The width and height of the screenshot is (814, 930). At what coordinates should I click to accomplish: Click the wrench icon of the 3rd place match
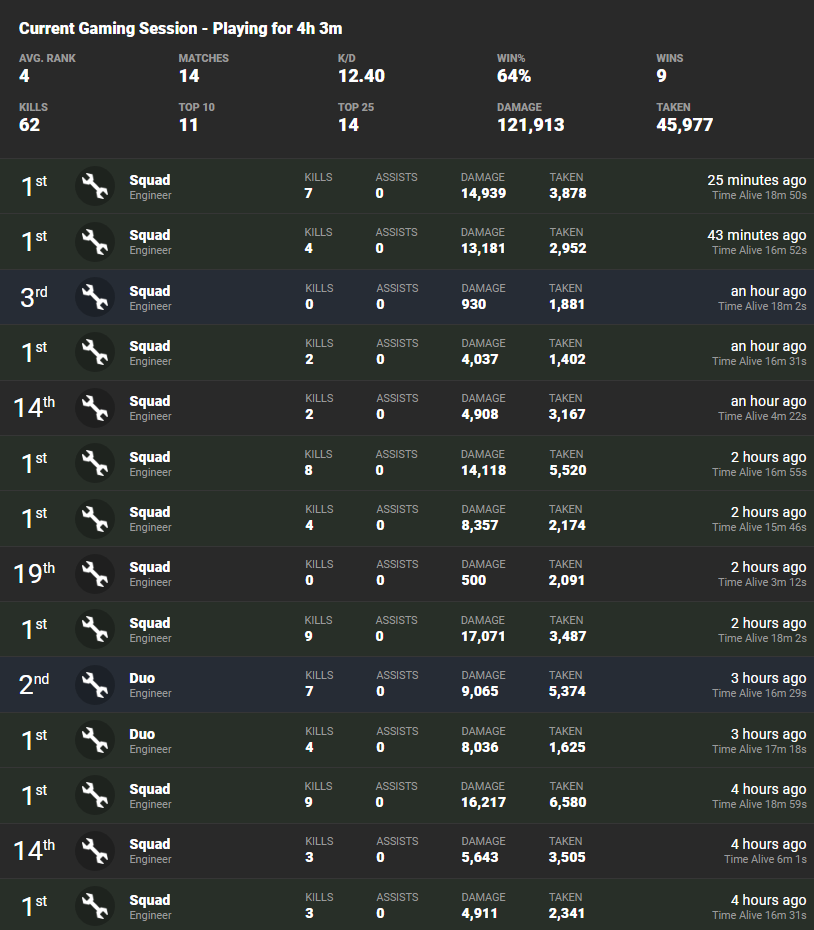(95, 298)
